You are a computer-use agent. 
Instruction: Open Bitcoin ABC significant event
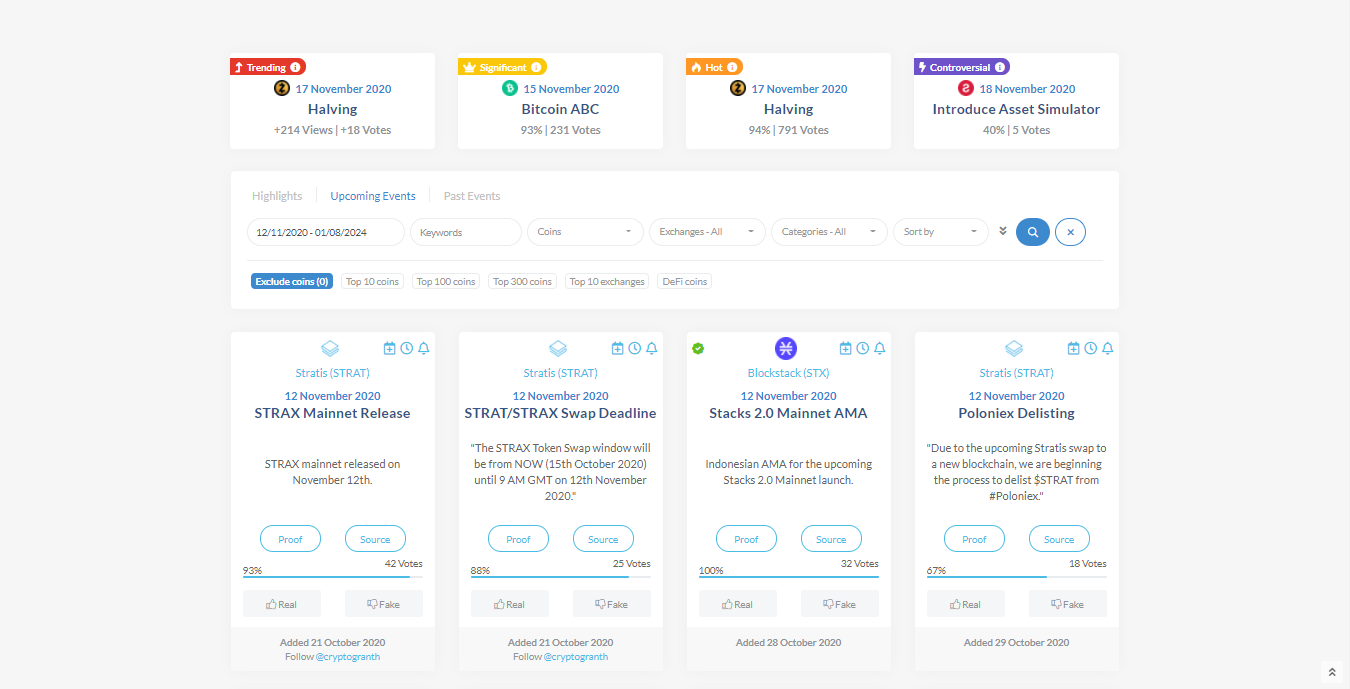(561, 109)
